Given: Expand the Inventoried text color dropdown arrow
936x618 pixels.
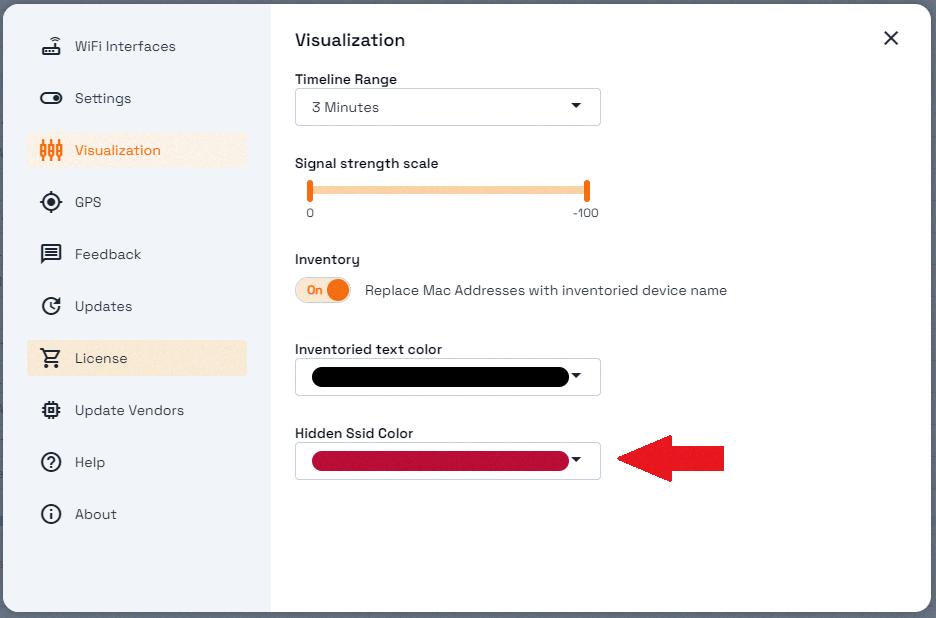Looking at the screenshot, I should pyautogui.click(x=576, y=377).
